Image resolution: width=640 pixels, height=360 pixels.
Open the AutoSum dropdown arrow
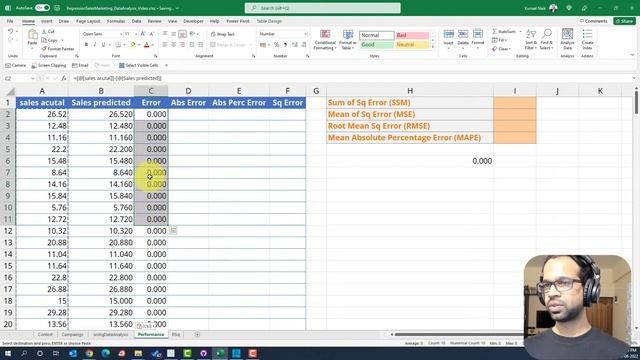[x=520, y=31]
